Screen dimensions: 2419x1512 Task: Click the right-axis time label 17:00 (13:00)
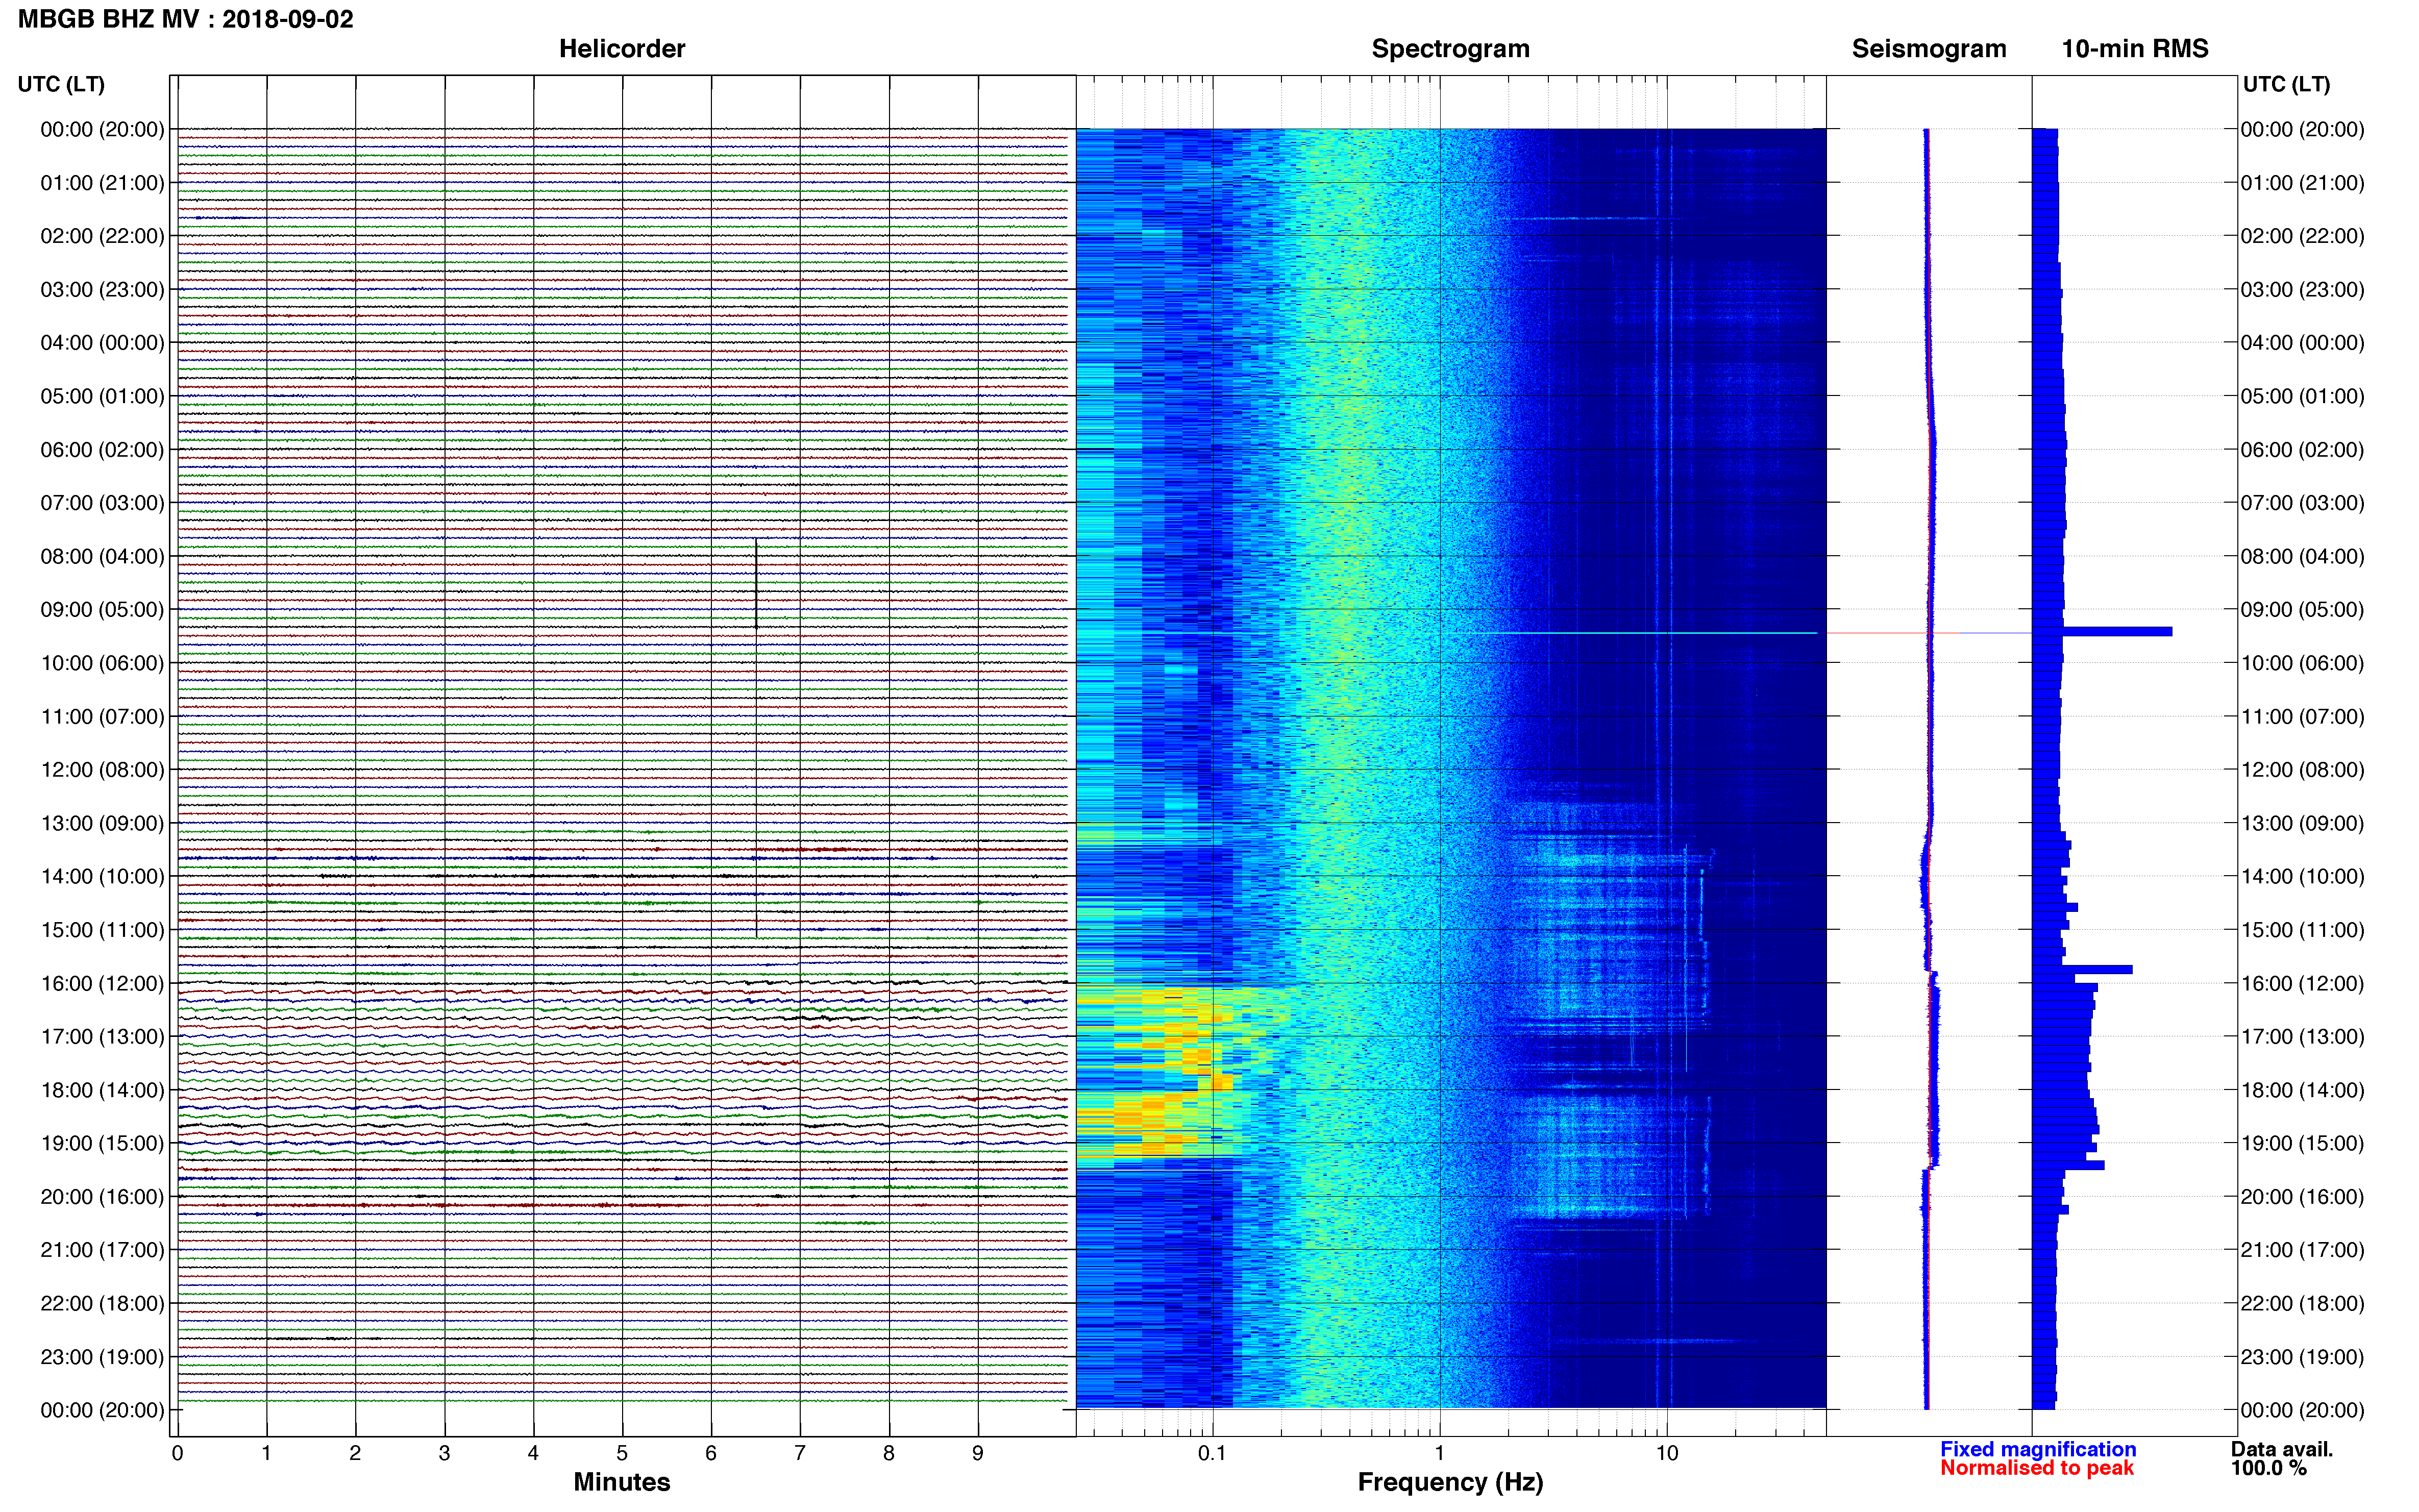[x=2302, y=1036]
